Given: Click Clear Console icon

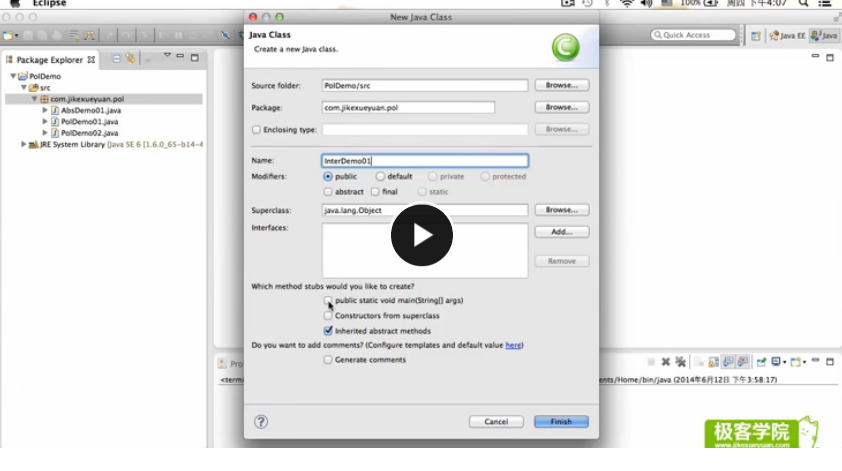Looking at the screenshot, I should coord(699,362).
